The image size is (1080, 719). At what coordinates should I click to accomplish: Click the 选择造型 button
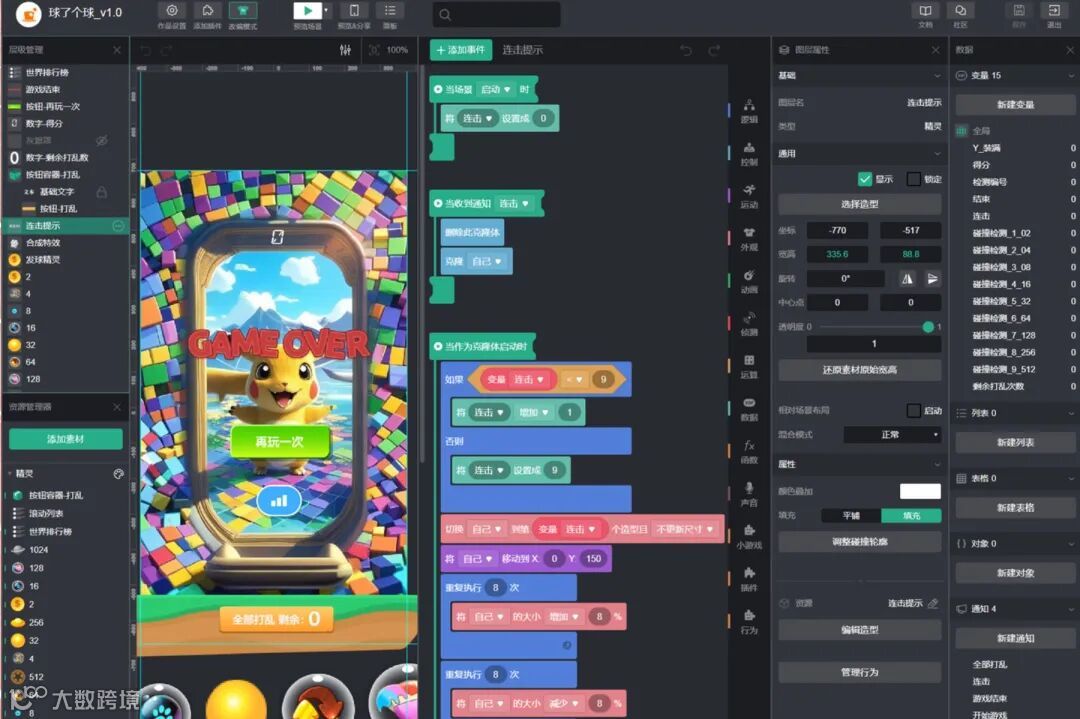(860, 205)
